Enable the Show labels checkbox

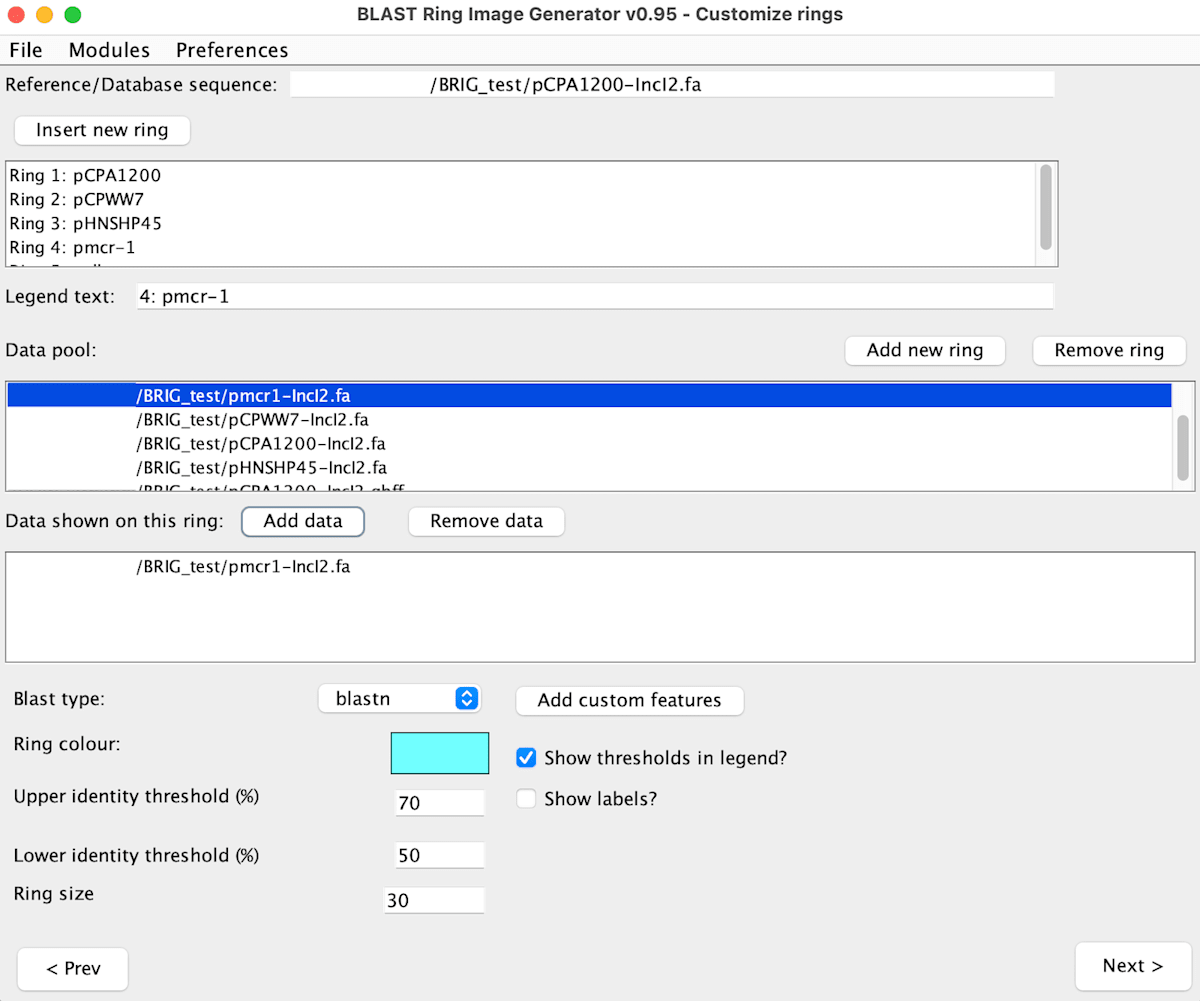pyautogui.click(x=527, y=799)
